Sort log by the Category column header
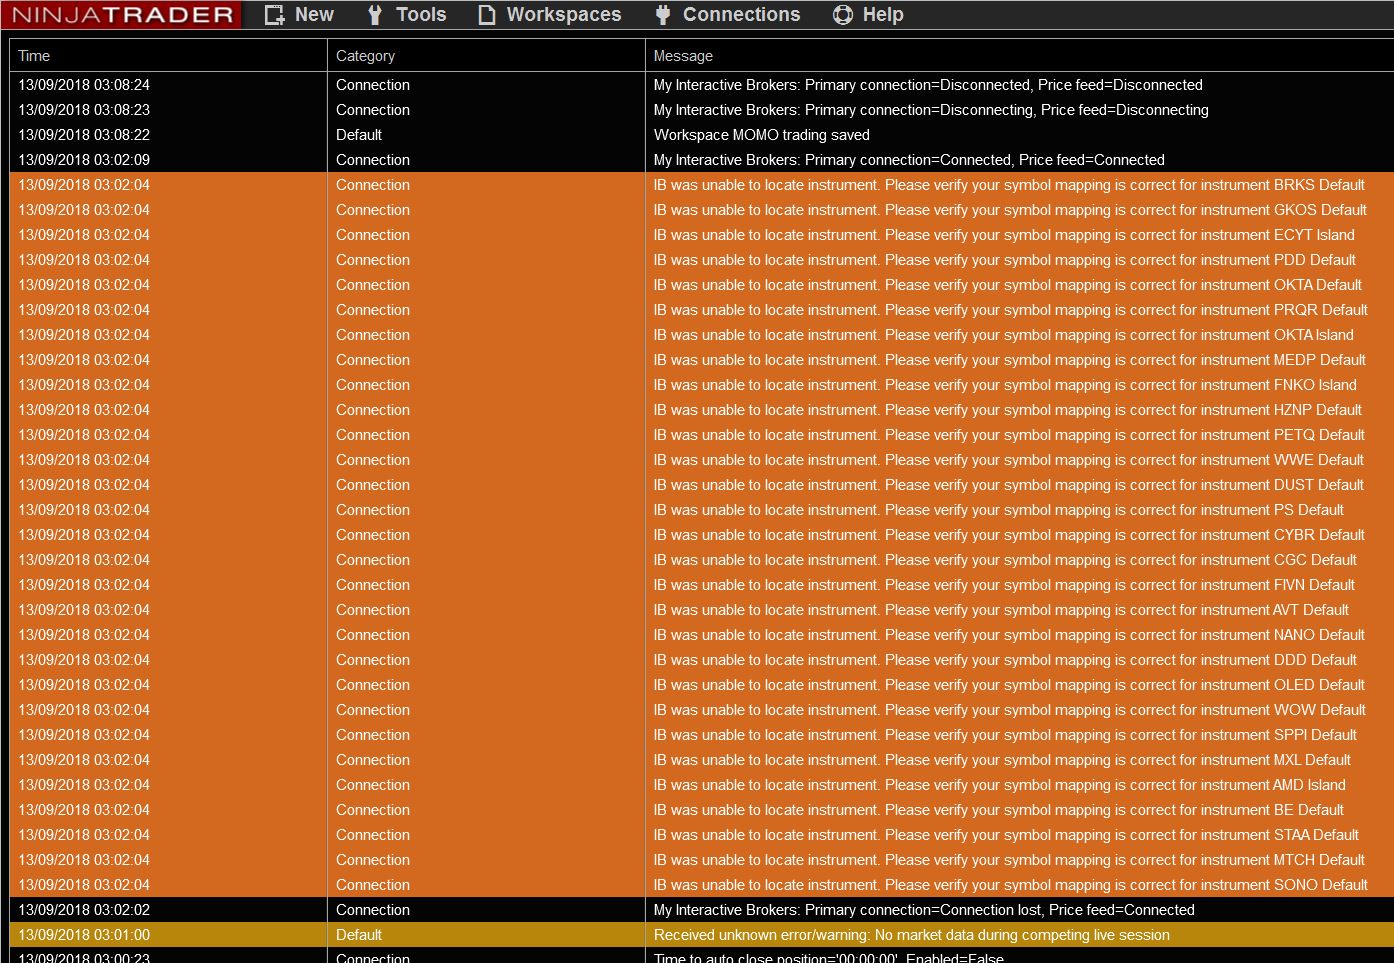The image size is (1394, 963). coord(486,56)
